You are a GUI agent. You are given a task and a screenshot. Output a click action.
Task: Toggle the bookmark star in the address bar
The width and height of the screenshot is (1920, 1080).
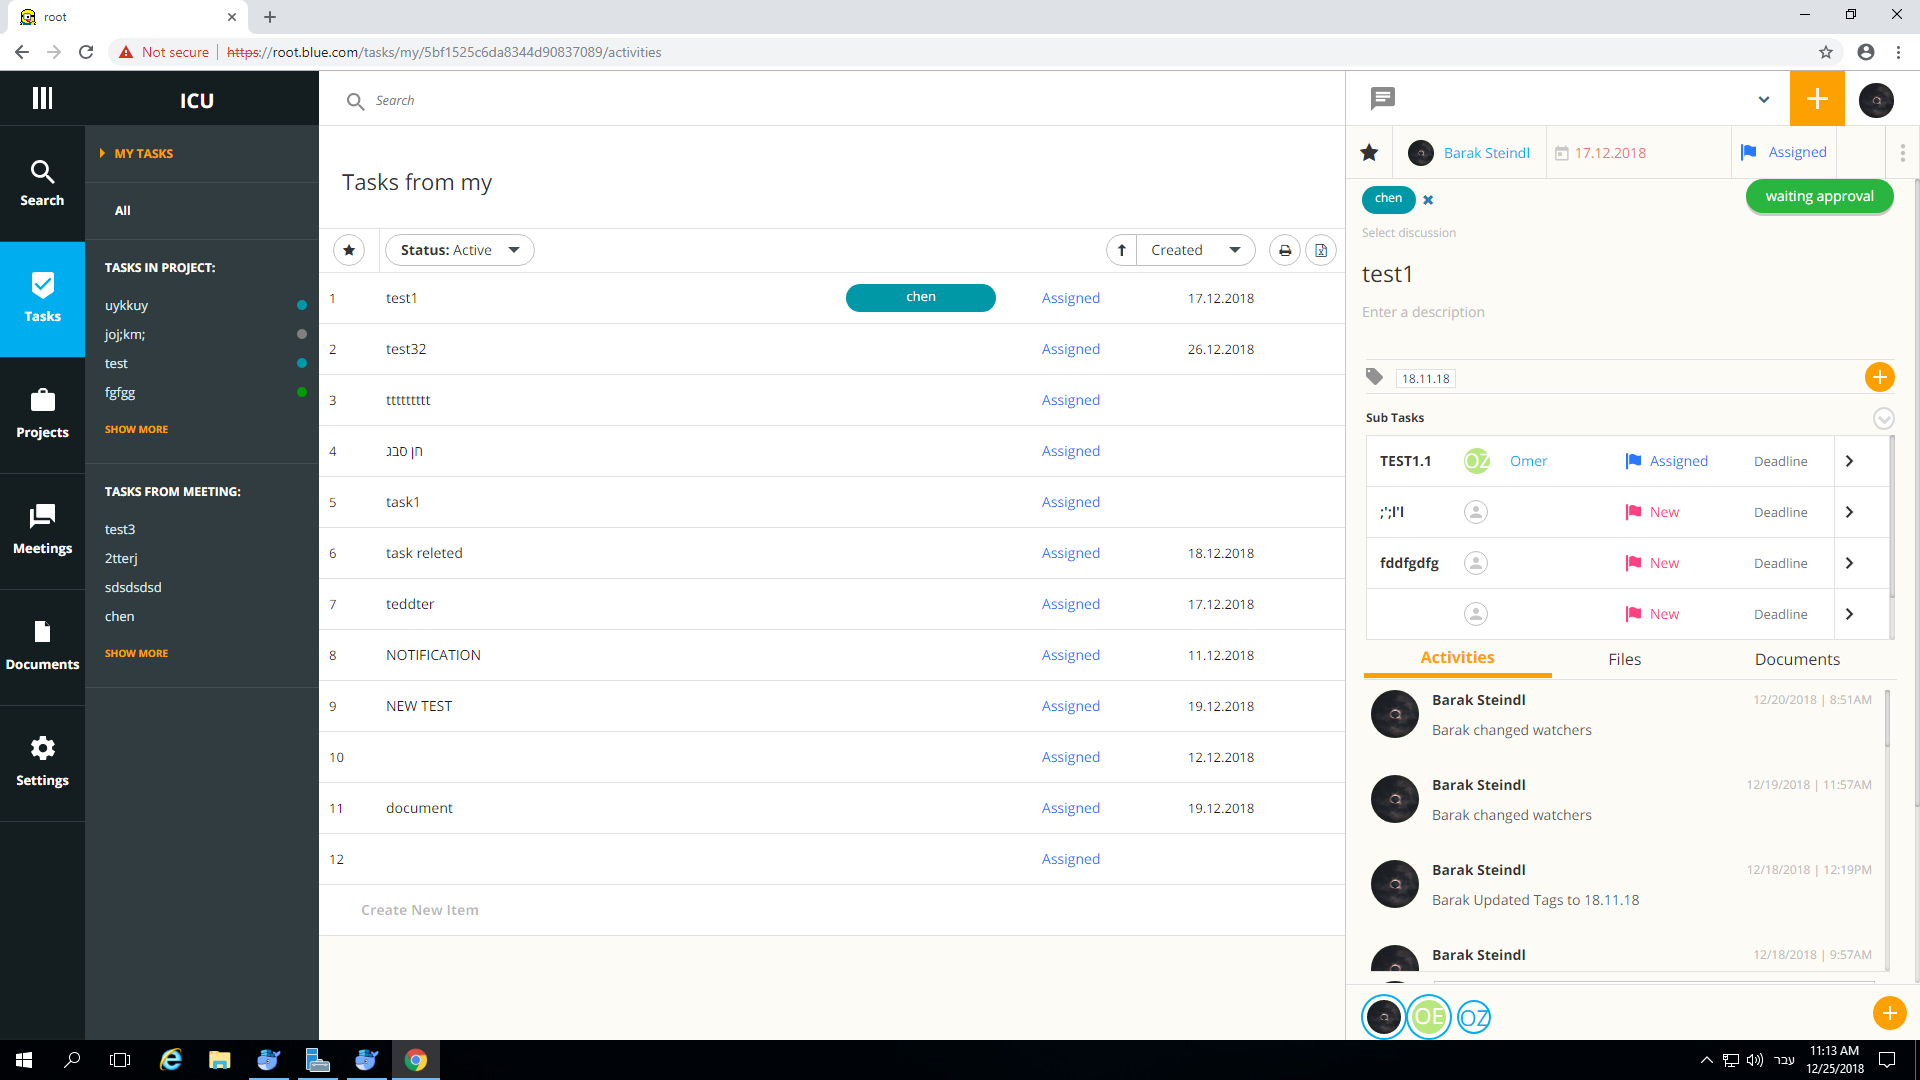point(1826,52)
